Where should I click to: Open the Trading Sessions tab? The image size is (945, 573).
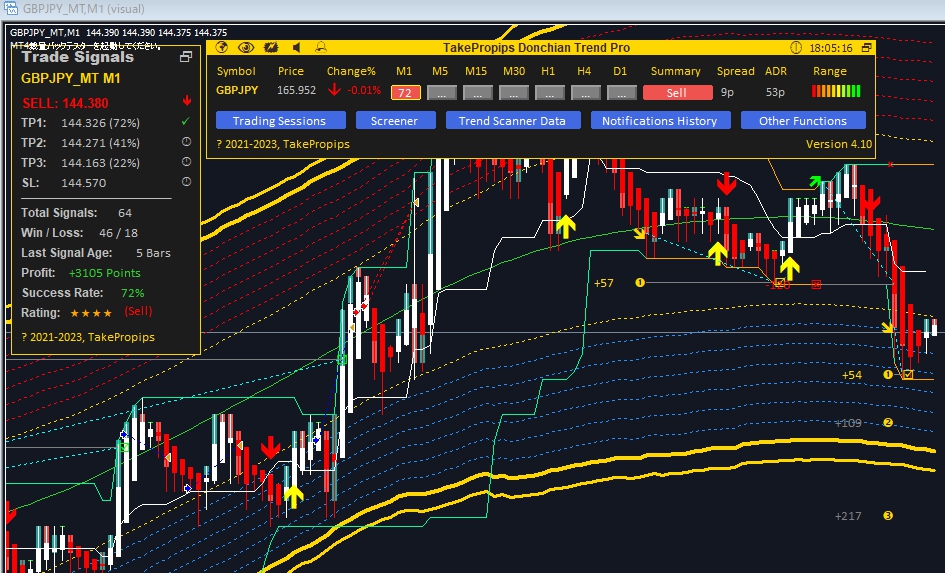tap(281, 121)
